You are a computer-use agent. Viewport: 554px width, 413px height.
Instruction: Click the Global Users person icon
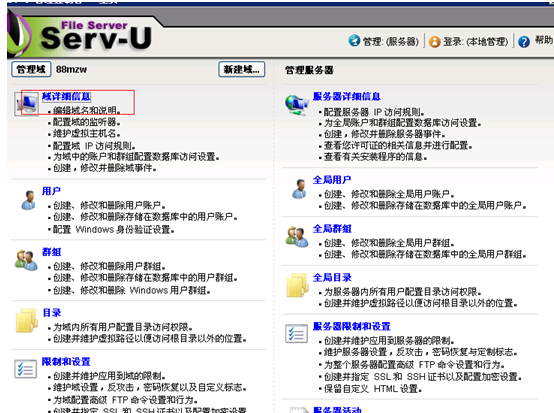point(300,189)
